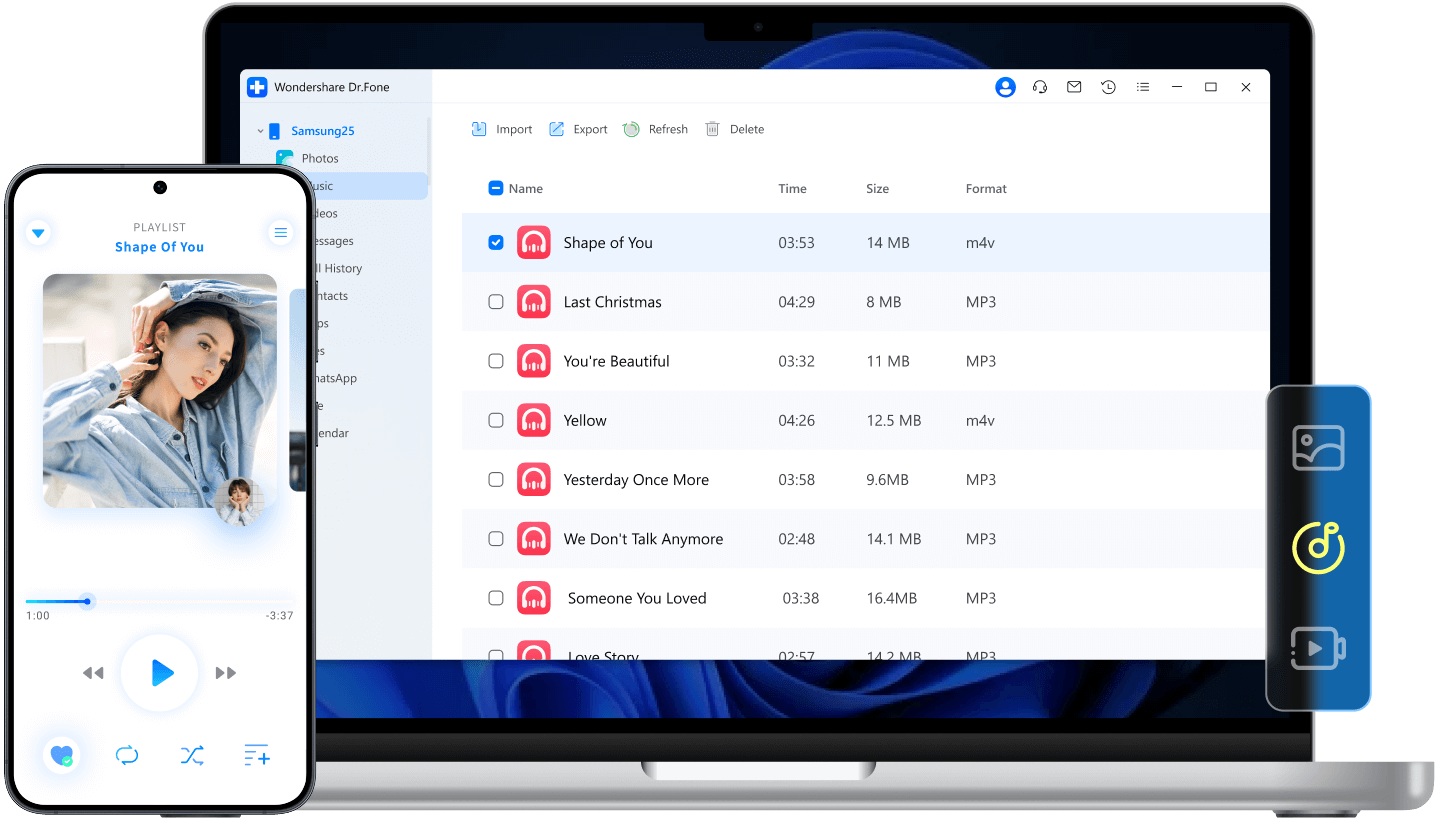Uncheck the Shape of You checkbox
Screen dimensions: 1436x818
496,242
